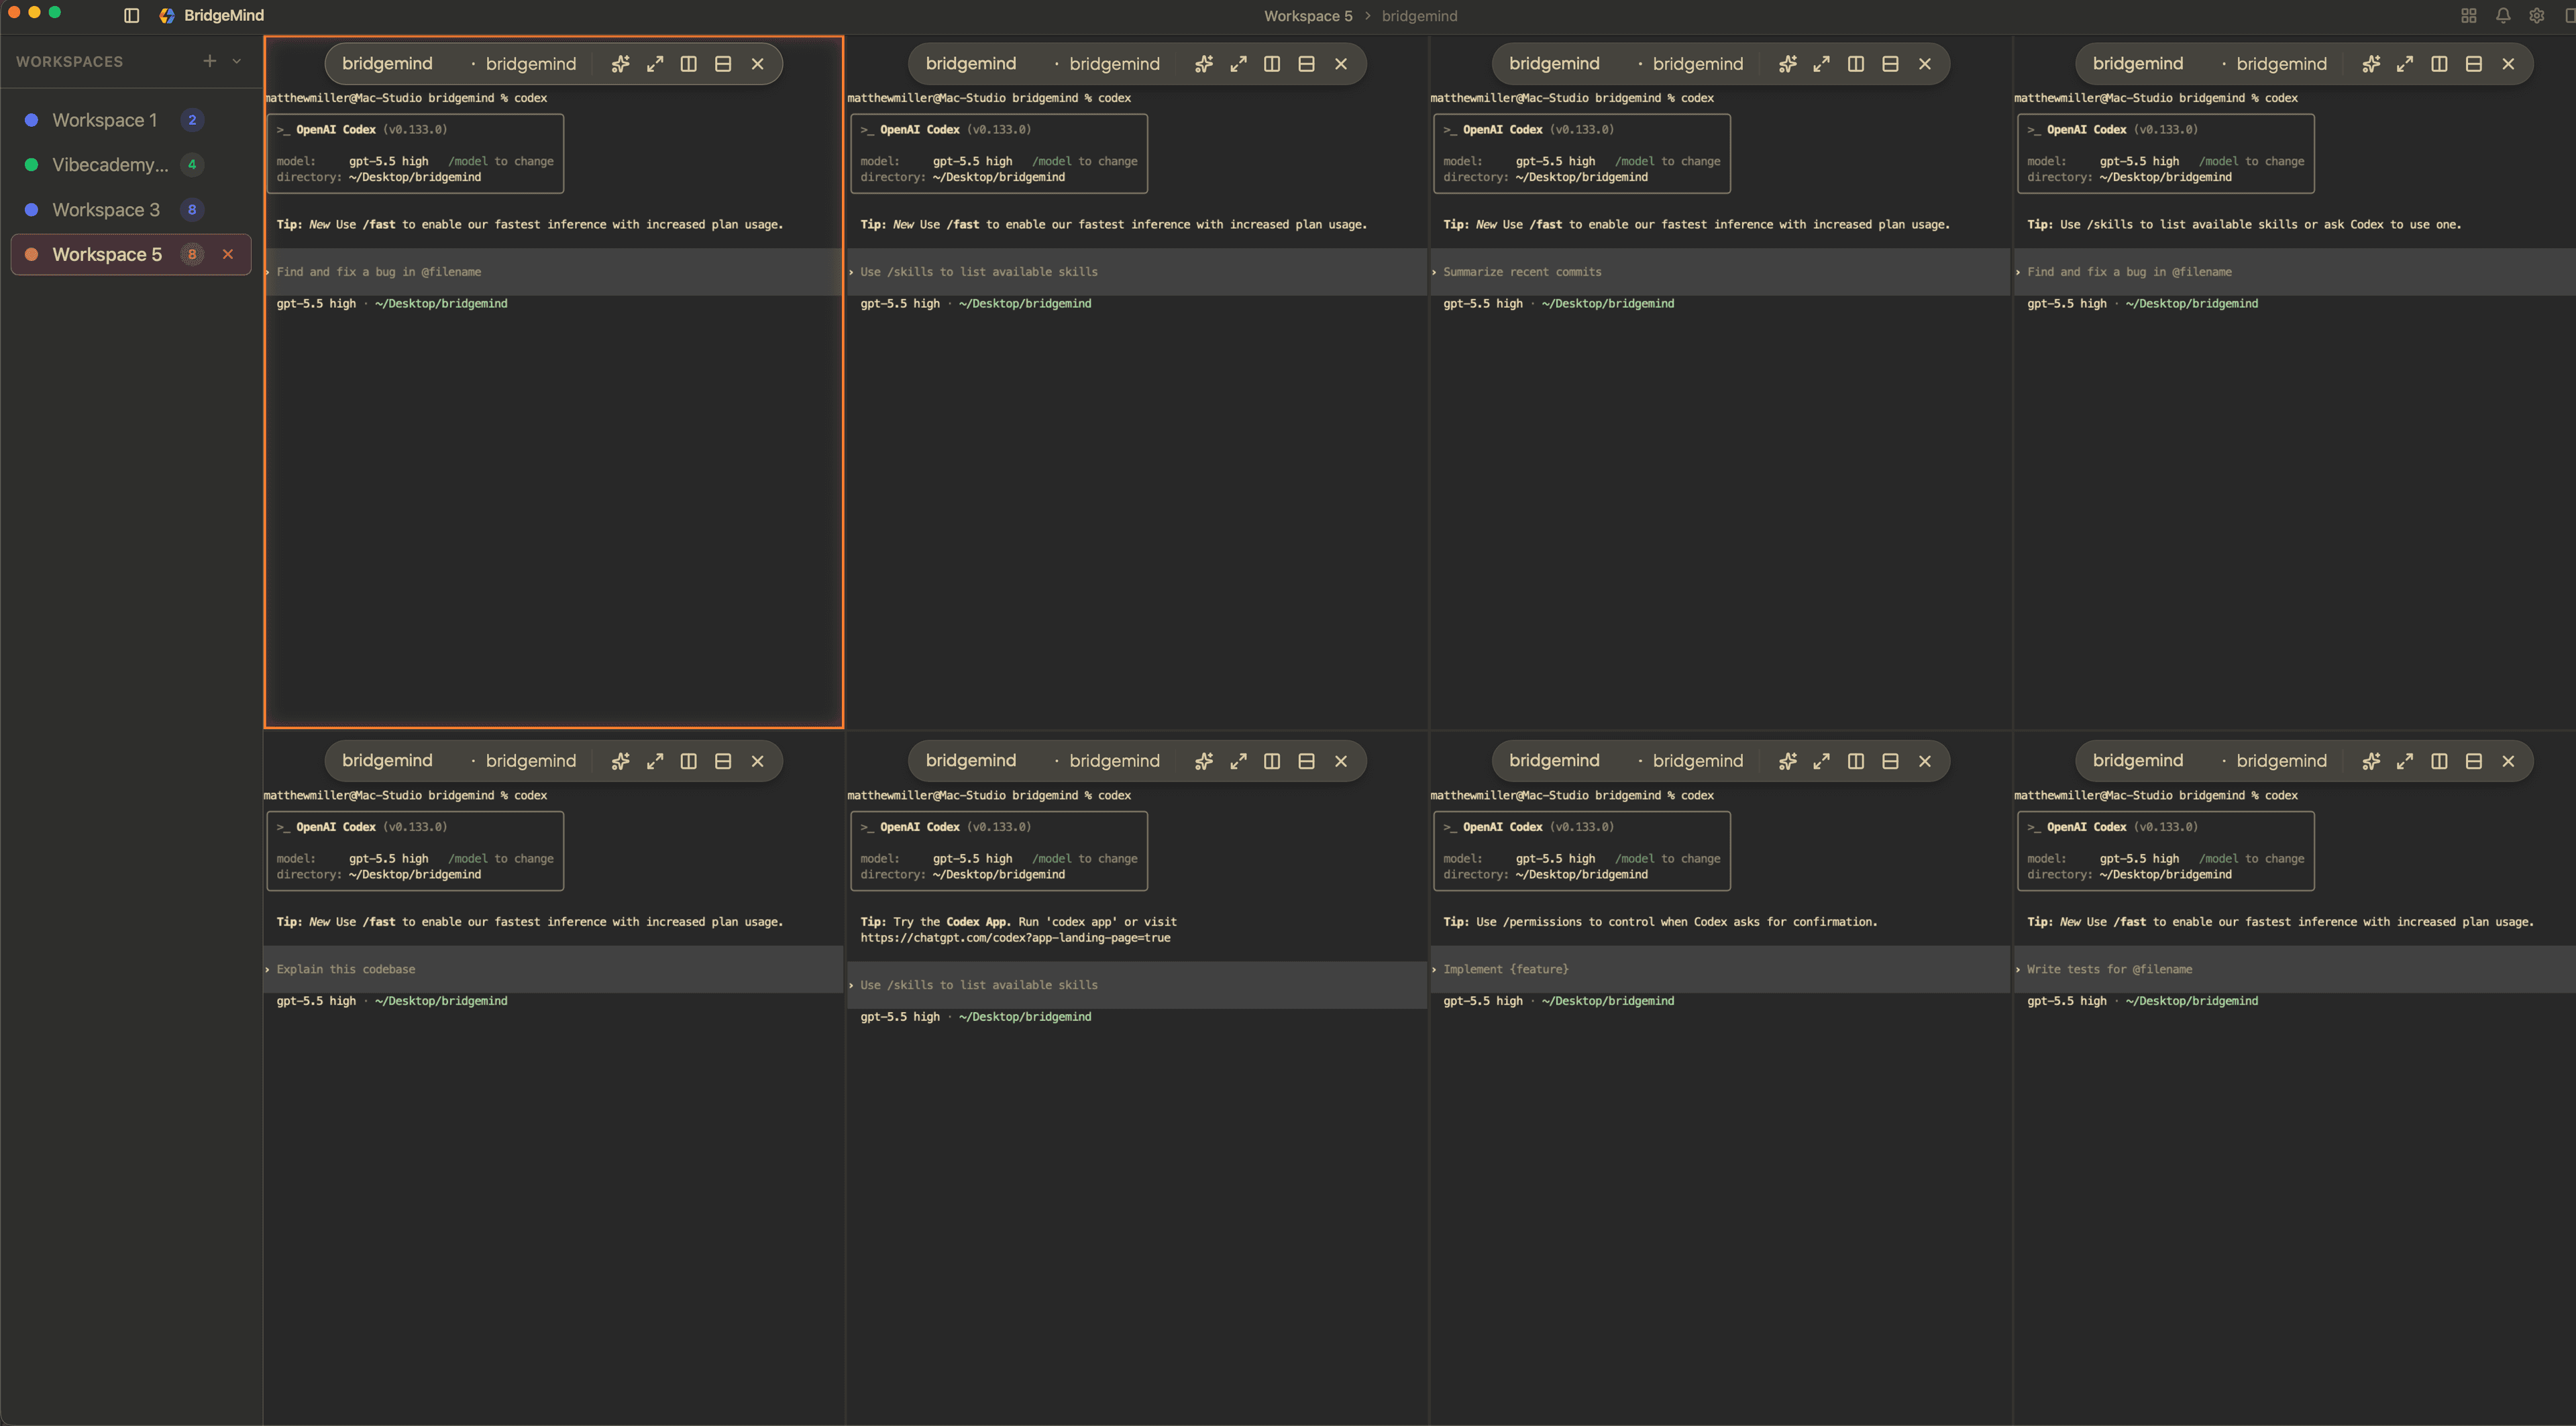Click the BridgeMind logo icon

(x=167, y=16)
